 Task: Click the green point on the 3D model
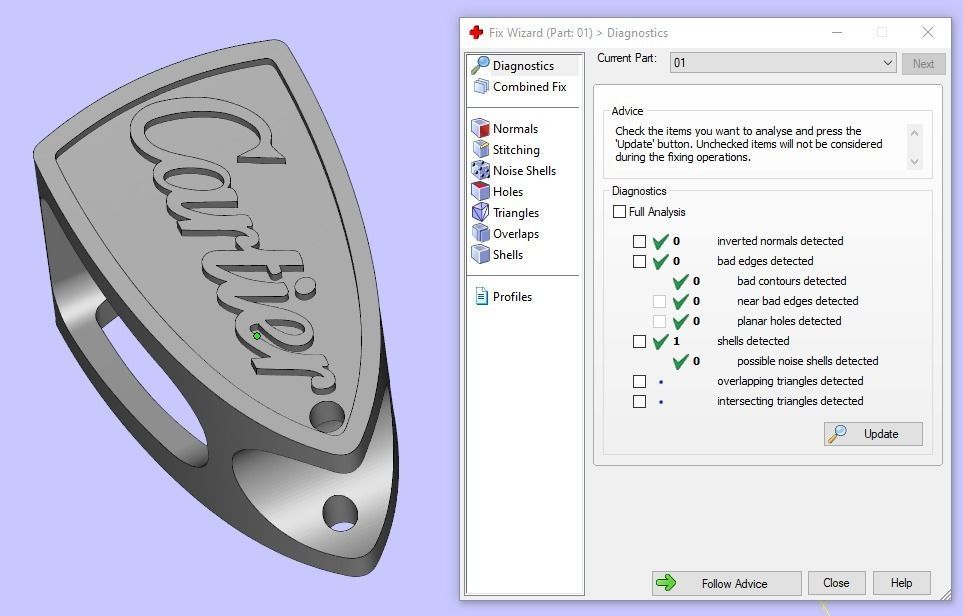[257, 336]
